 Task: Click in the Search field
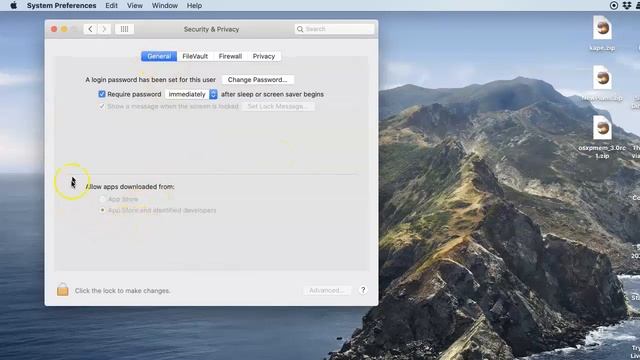pos(334,29)
